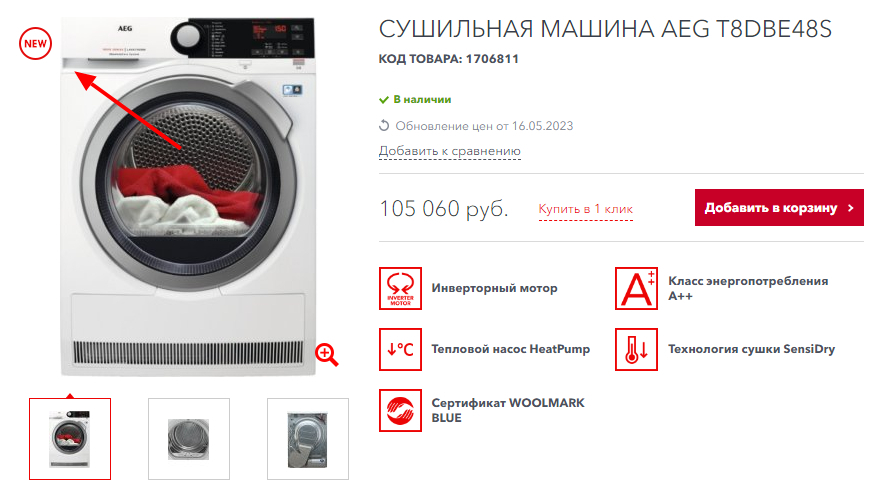This screenshot has width=894, height=484.
Task: Click the main dryer product image
Action: coord(188,197)
